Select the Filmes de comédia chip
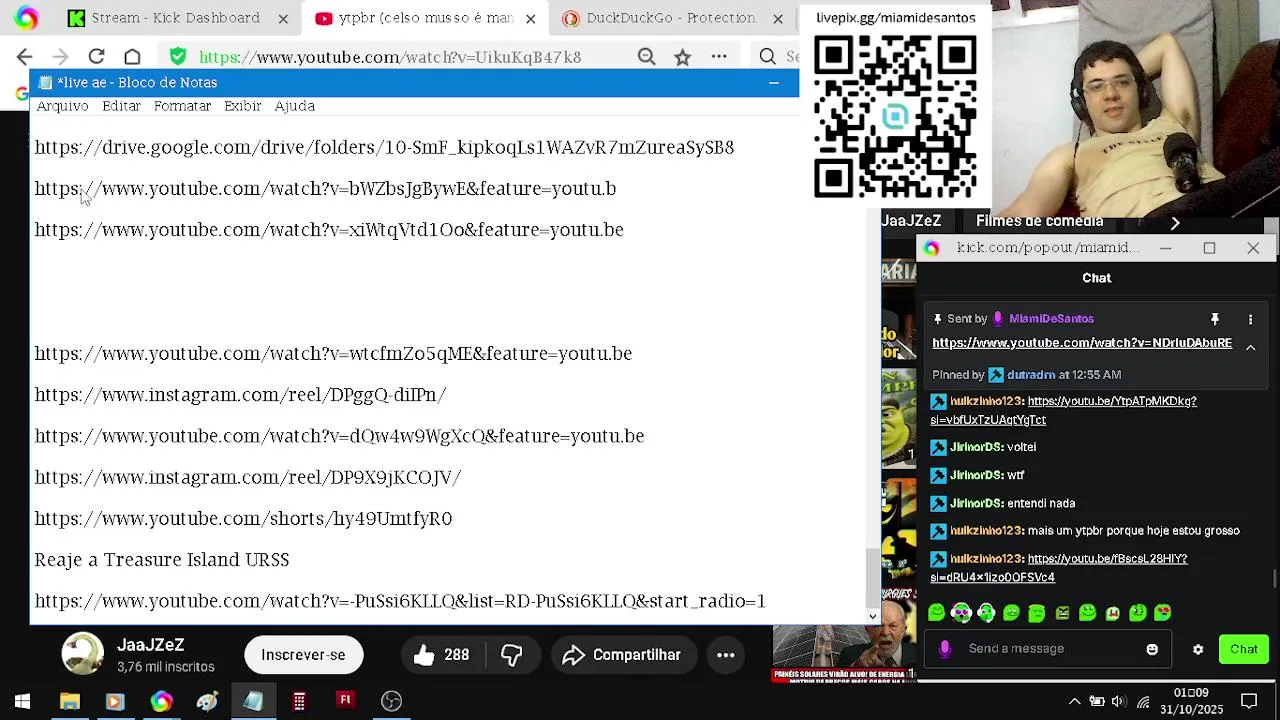This screenshot has height=720, width=1280. click(x=1040, y=221)
